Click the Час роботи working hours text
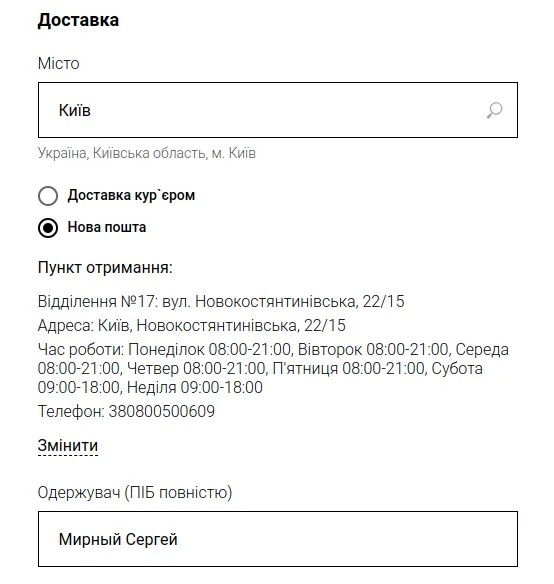 click(273, 368)
